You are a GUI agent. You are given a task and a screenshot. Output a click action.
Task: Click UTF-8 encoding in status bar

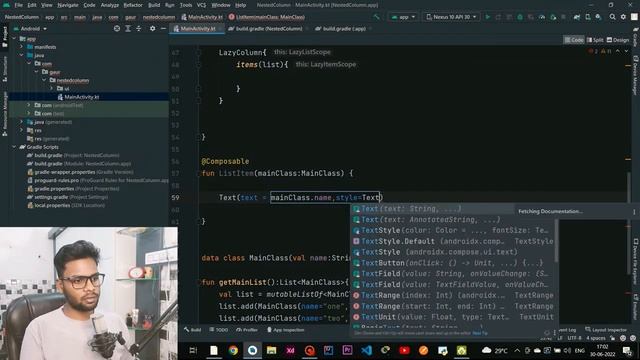574,338
